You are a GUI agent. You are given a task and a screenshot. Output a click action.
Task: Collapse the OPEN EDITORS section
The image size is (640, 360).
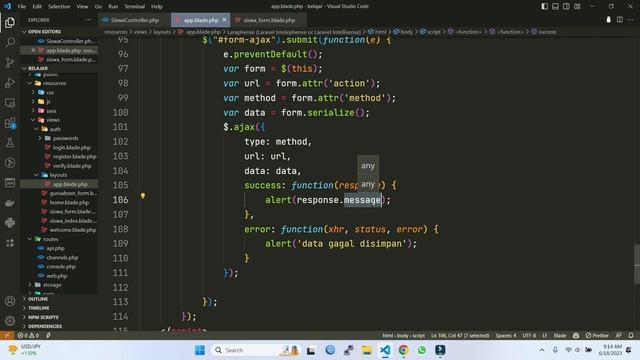tap(59, 31)
